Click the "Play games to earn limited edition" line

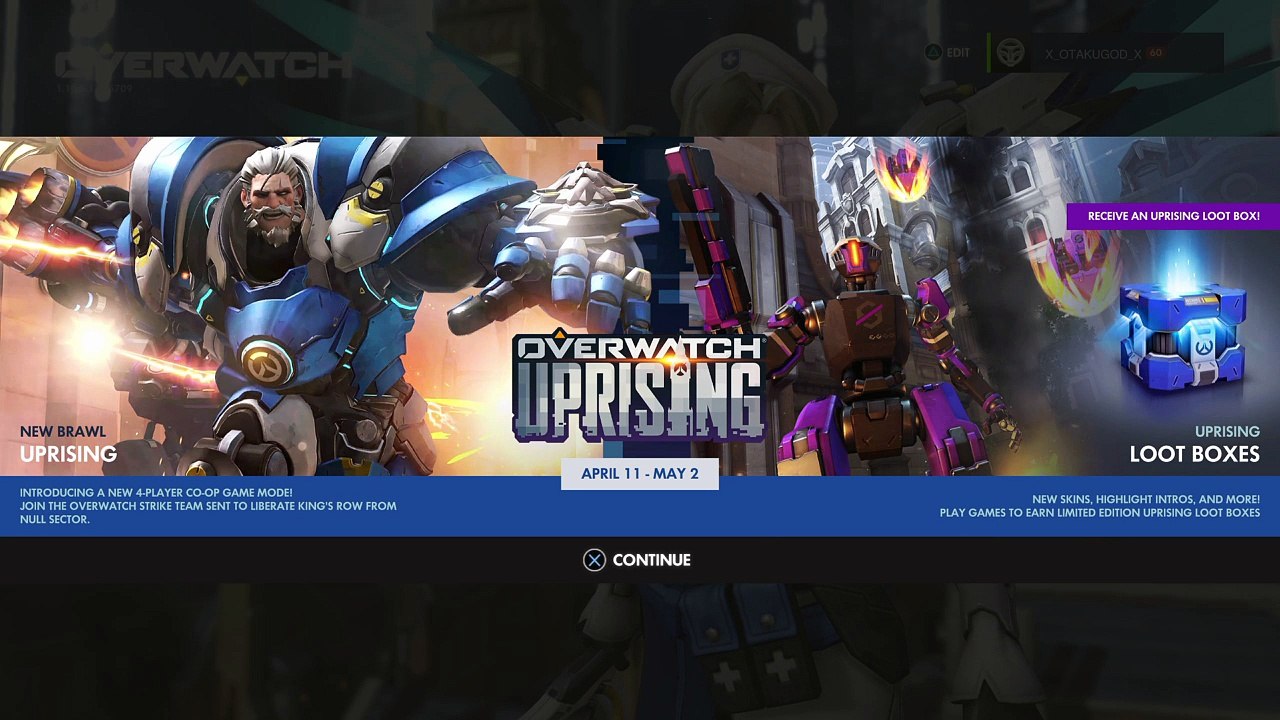click(1100, 513)
